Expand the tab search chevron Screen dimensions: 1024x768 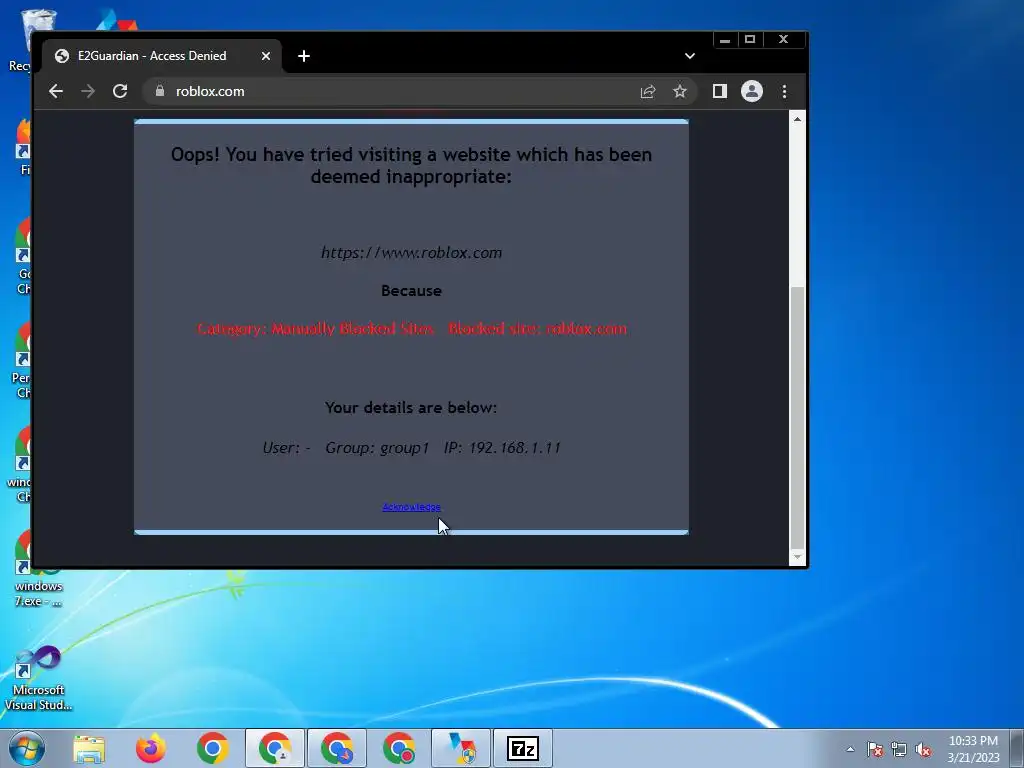pyautogui.click(x=690, y=56)
